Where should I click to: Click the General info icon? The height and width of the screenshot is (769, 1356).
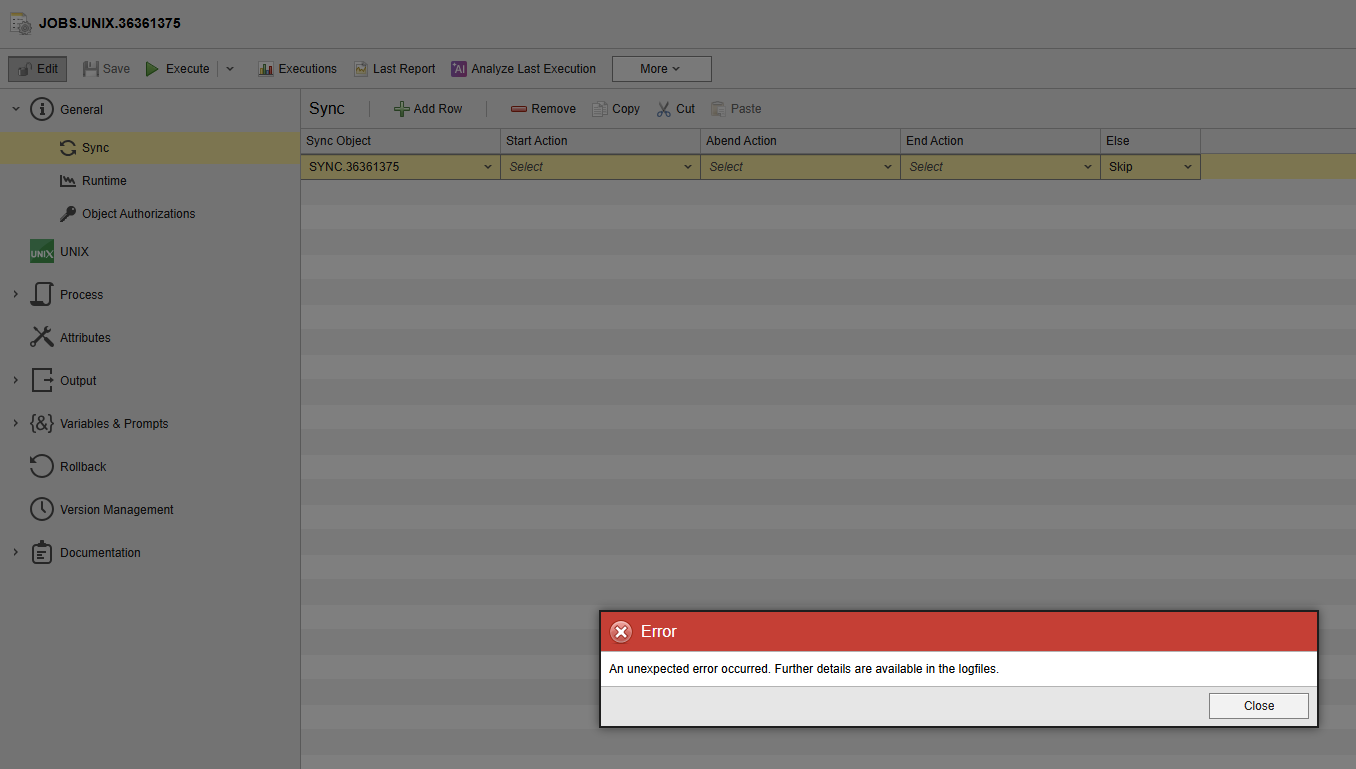pos(41,109)
